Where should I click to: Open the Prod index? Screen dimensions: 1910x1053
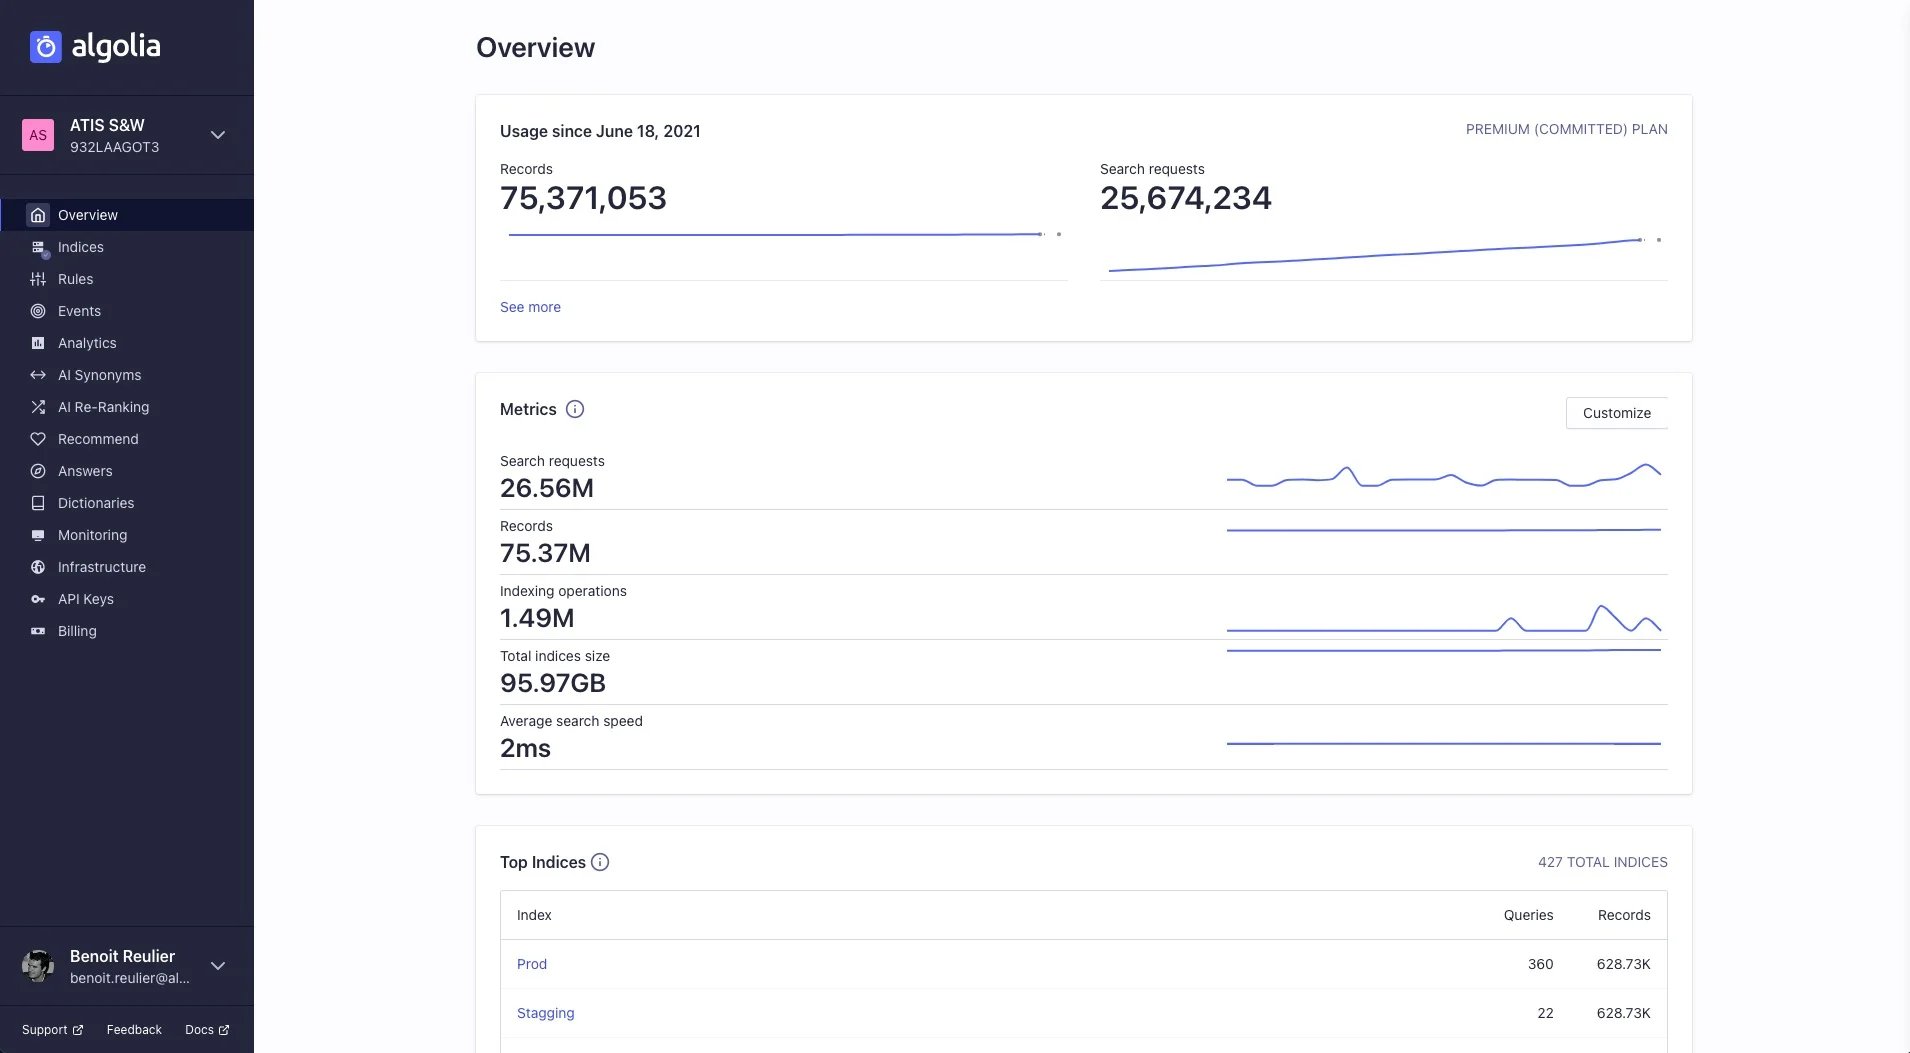coord(532,964)
